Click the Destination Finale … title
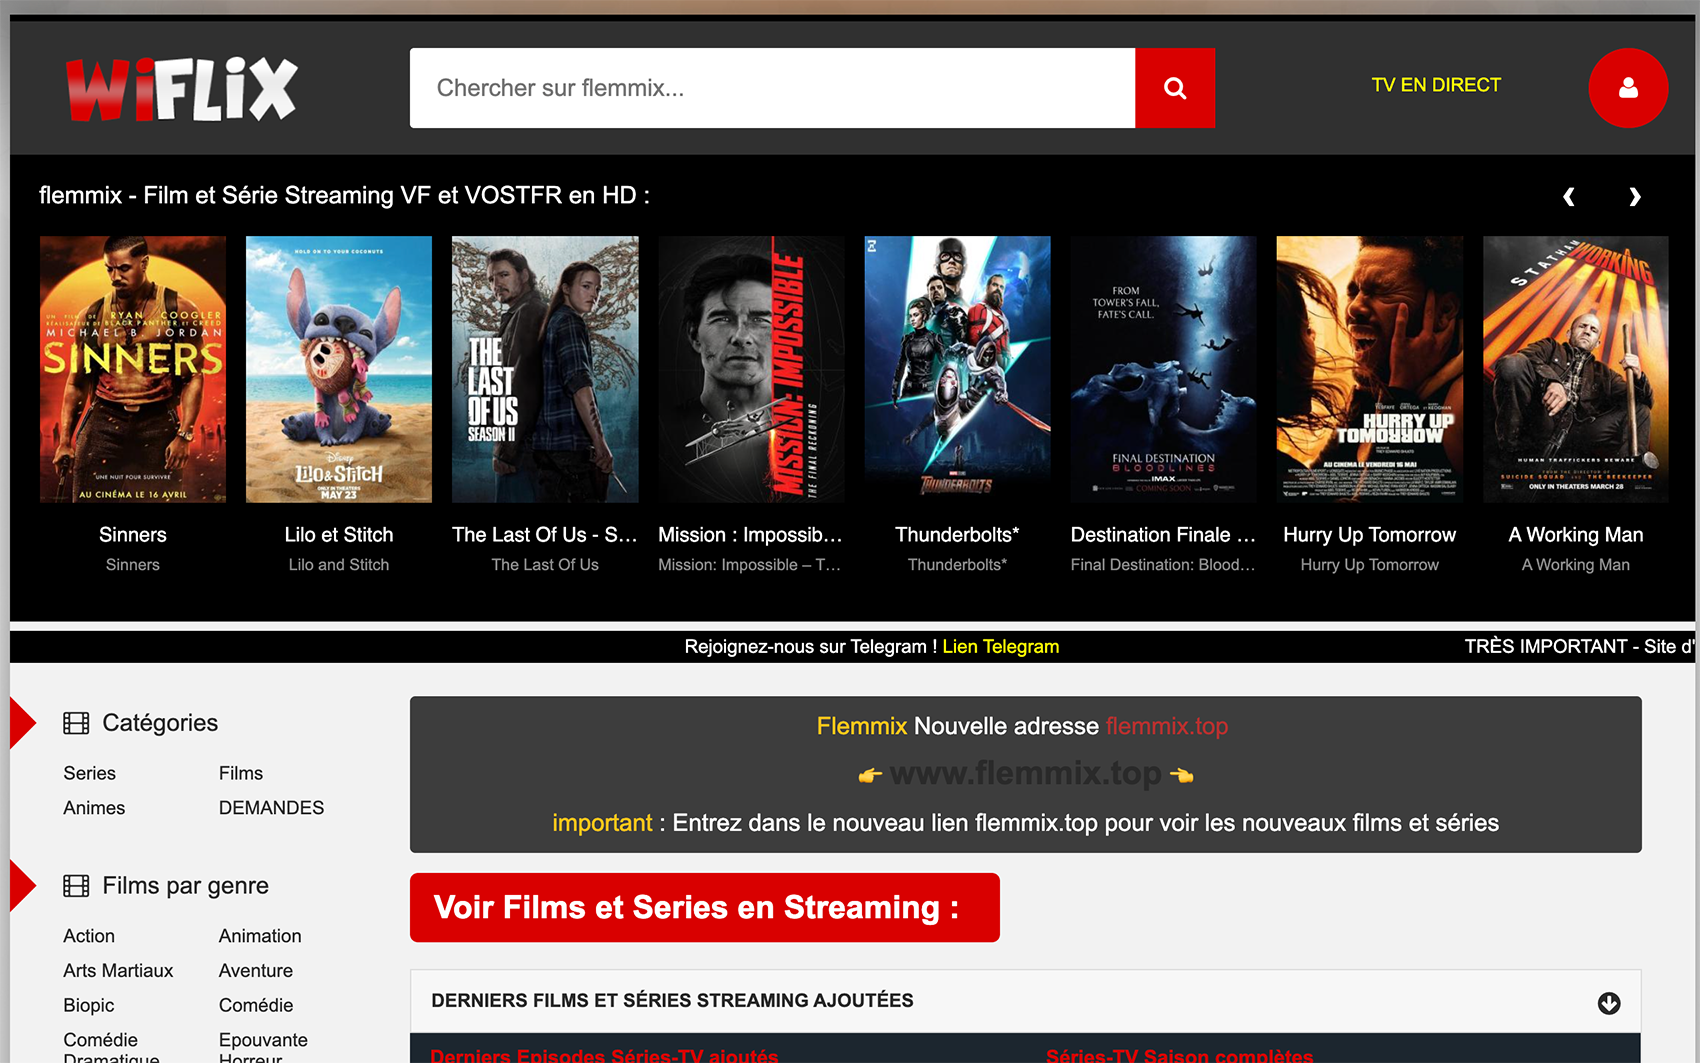Image resolution: width=1700 pixels, height=1063 pixels. [1163, 535]
